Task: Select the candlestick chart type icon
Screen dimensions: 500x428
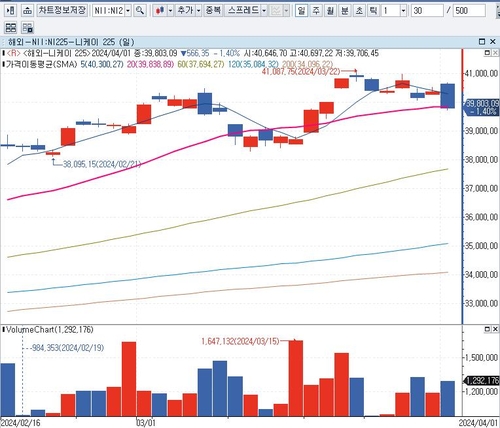Action: [160, 11]
